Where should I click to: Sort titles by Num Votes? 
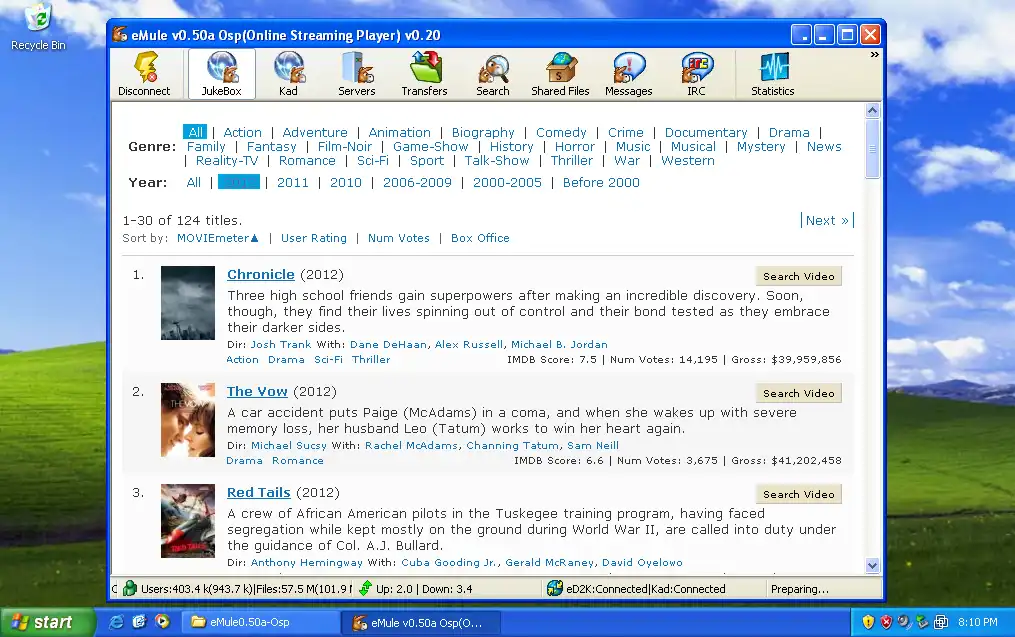coord(399,238)
